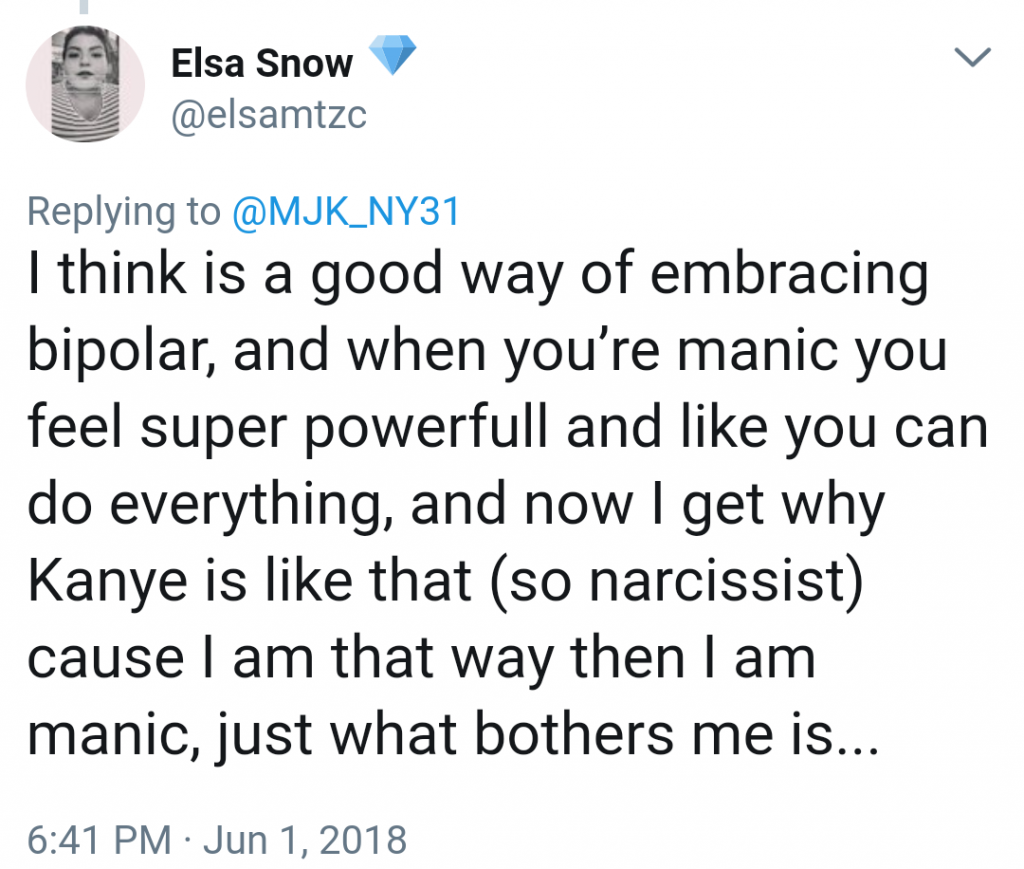This screenshot has height=869, width=1024.
Task: Click the blue diamond icon beside Elsa Snow
Action: coord(392,58)
